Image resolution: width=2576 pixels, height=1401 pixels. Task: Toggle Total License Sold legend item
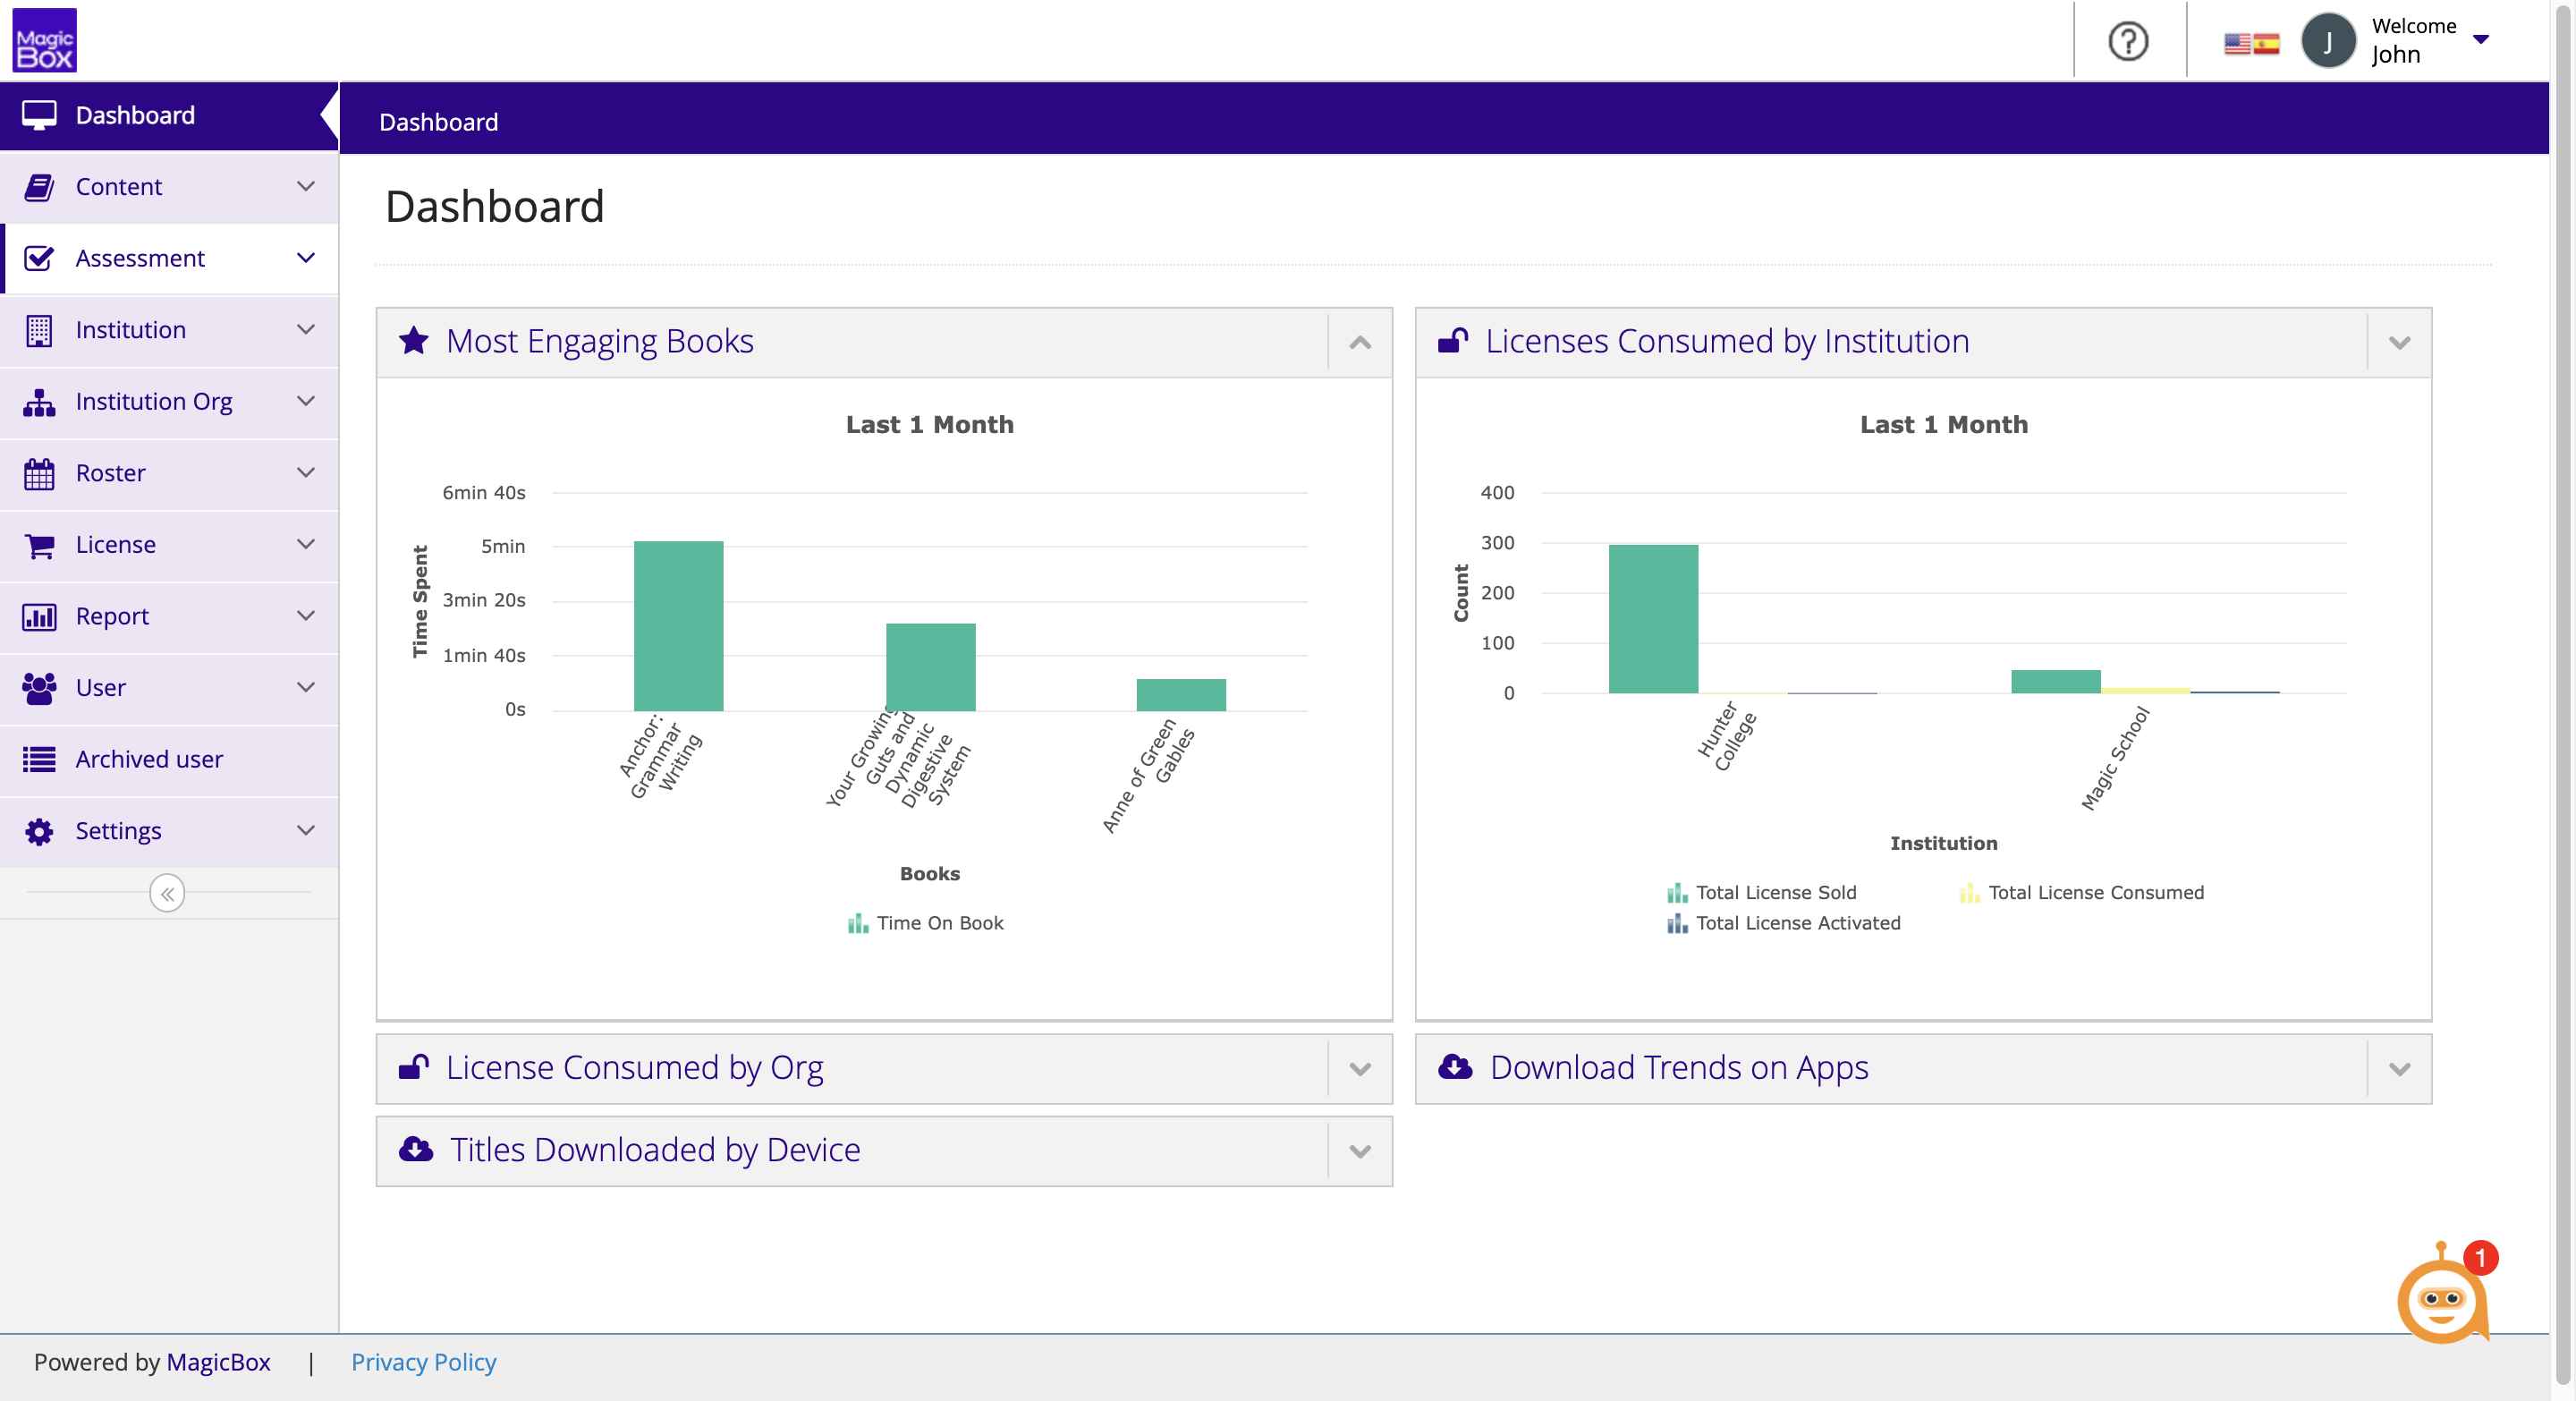point(1761,893)
